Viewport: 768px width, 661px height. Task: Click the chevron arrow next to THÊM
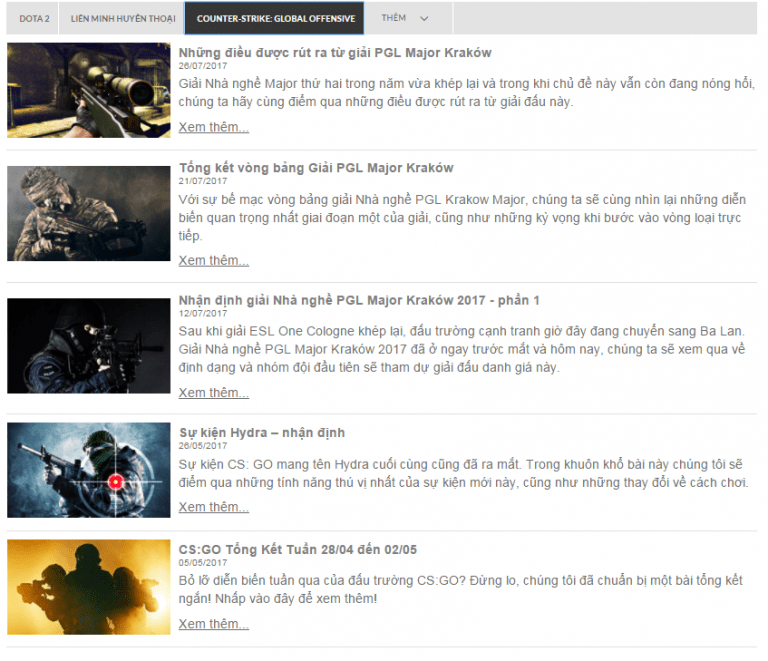[424, 19]
